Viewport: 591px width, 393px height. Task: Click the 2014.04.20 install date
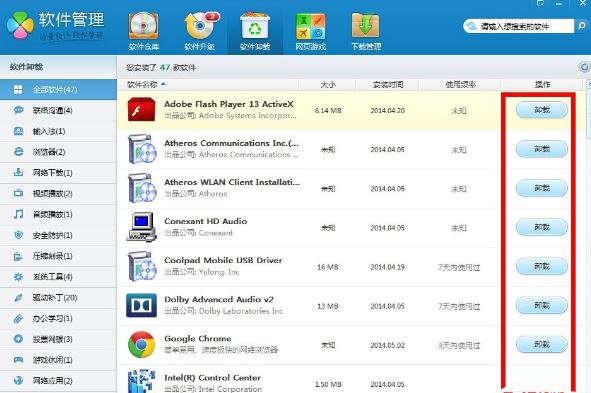pos(387,110)
